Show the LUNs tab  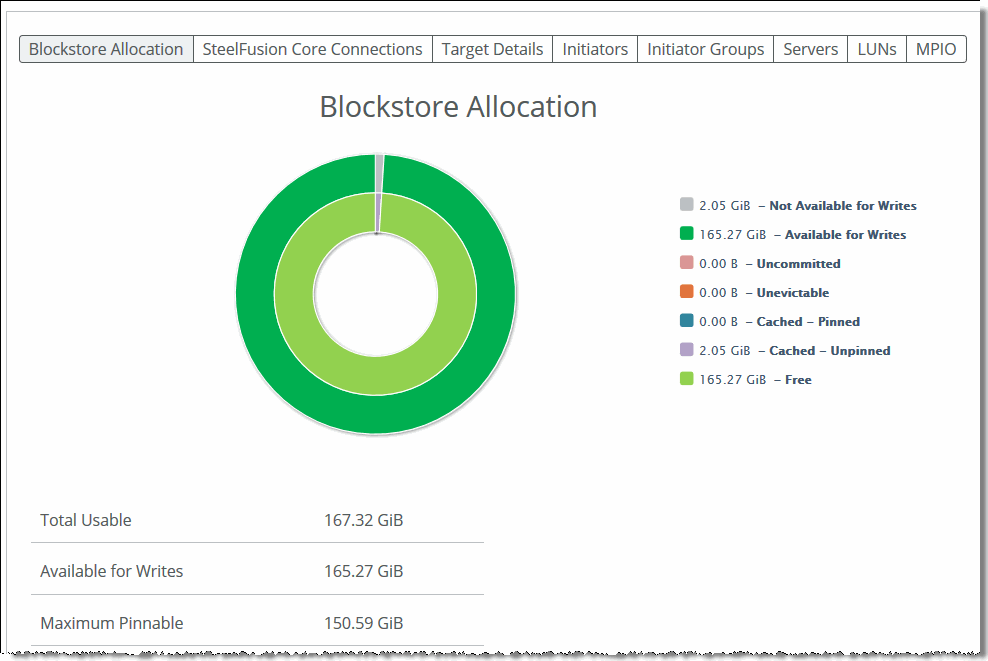pos(877,49)
